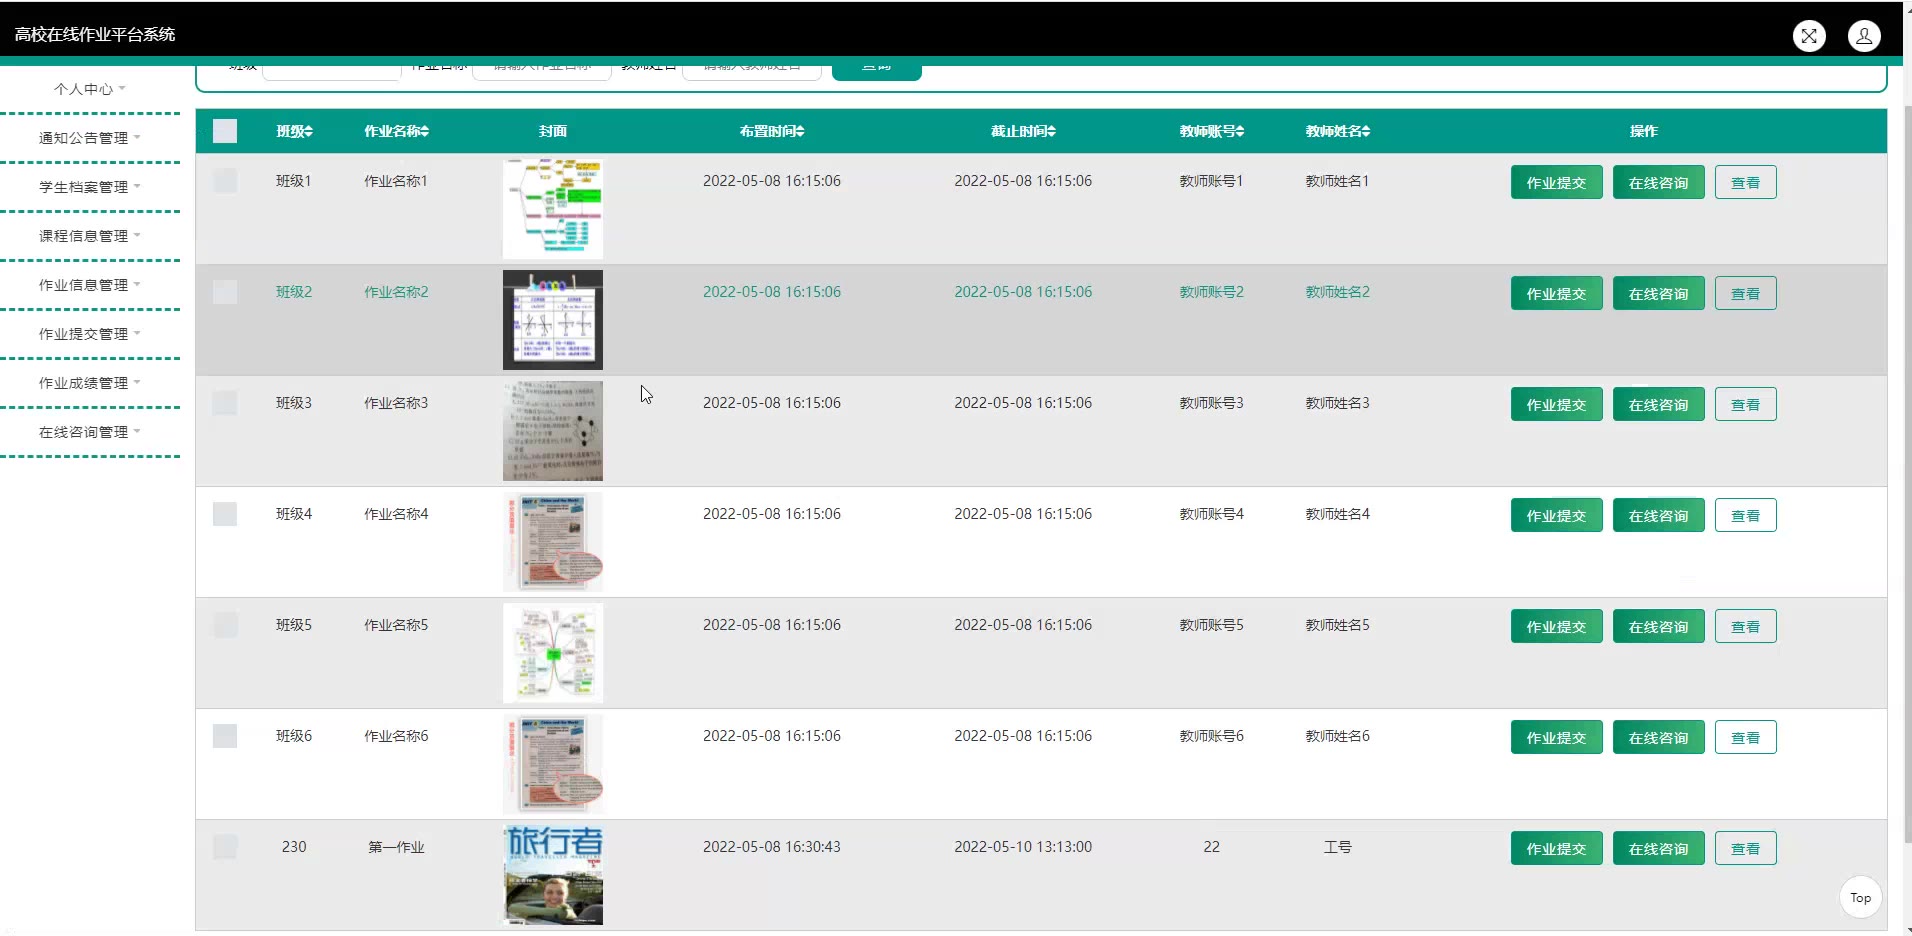The width and height of the screenshot is (1912, 936).
Task: Sort by 教师姓名 column header arrows
Action: tap(1366, 131)
